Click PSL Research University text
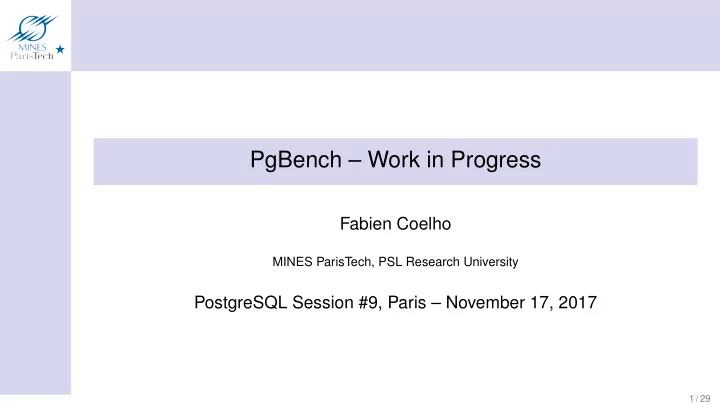720x406 pixels. (448, 262)
